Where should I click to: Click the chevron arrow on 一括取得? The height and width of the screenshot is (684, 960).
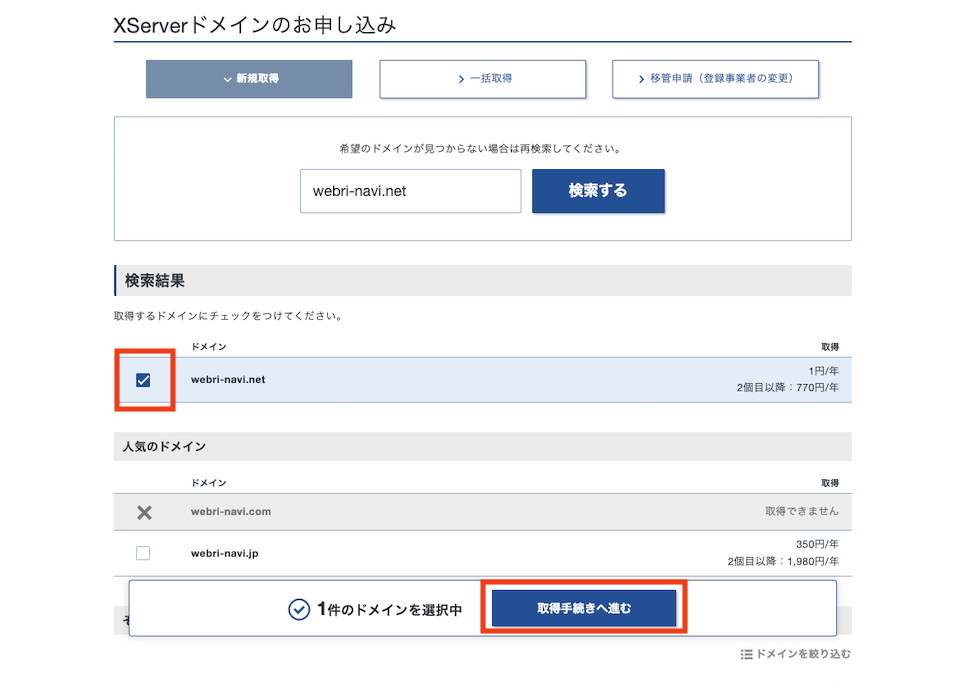[x=461, y=79]
